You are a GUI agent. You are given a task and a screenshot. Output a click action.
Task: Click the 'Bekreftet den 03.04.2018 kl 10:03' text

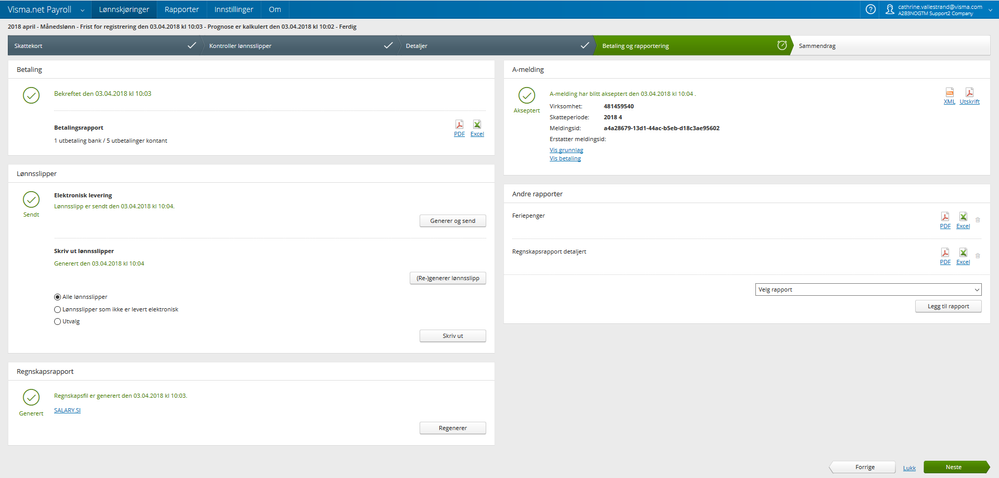click(x=103, y=94)
